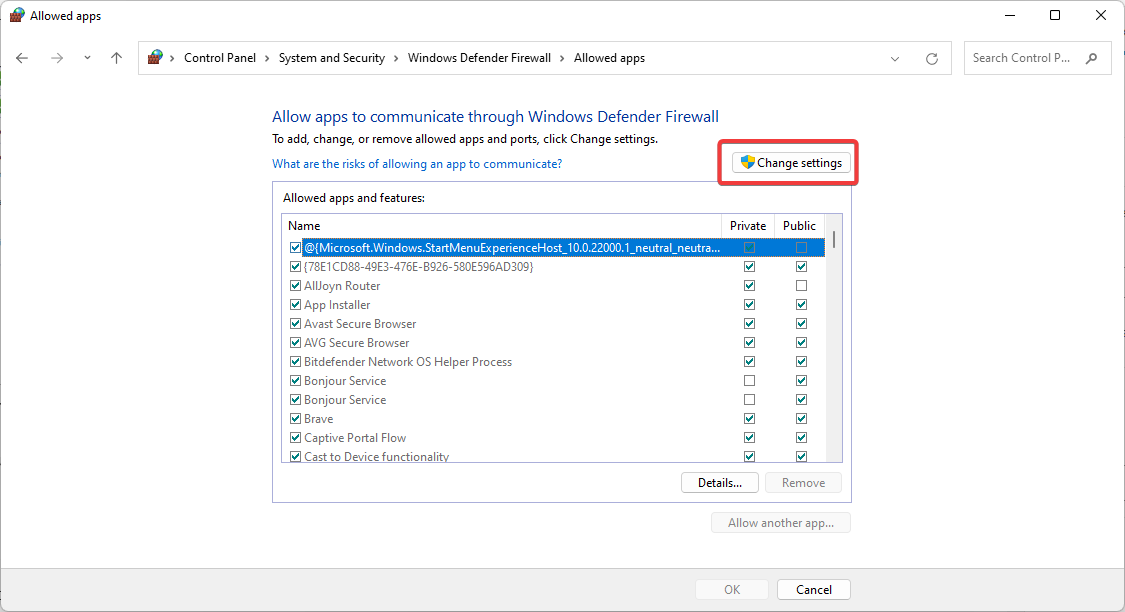
Task: Refresh the Allowed apps page
Action: coord(931,59)
